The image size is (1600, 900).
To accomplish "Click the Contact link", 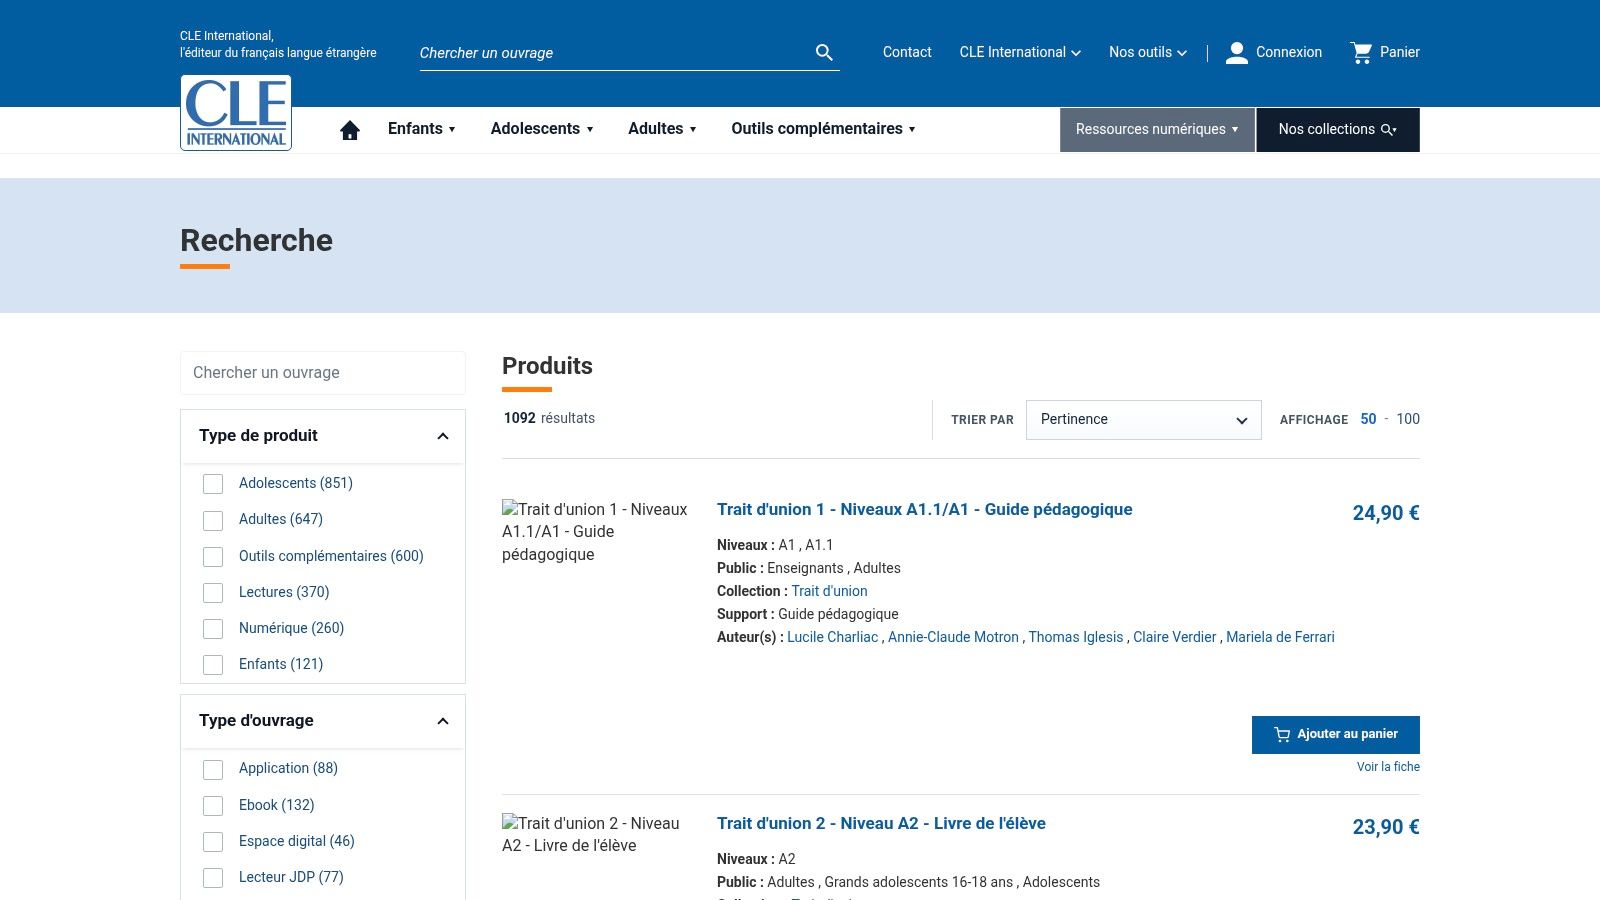I will (907, 52).
